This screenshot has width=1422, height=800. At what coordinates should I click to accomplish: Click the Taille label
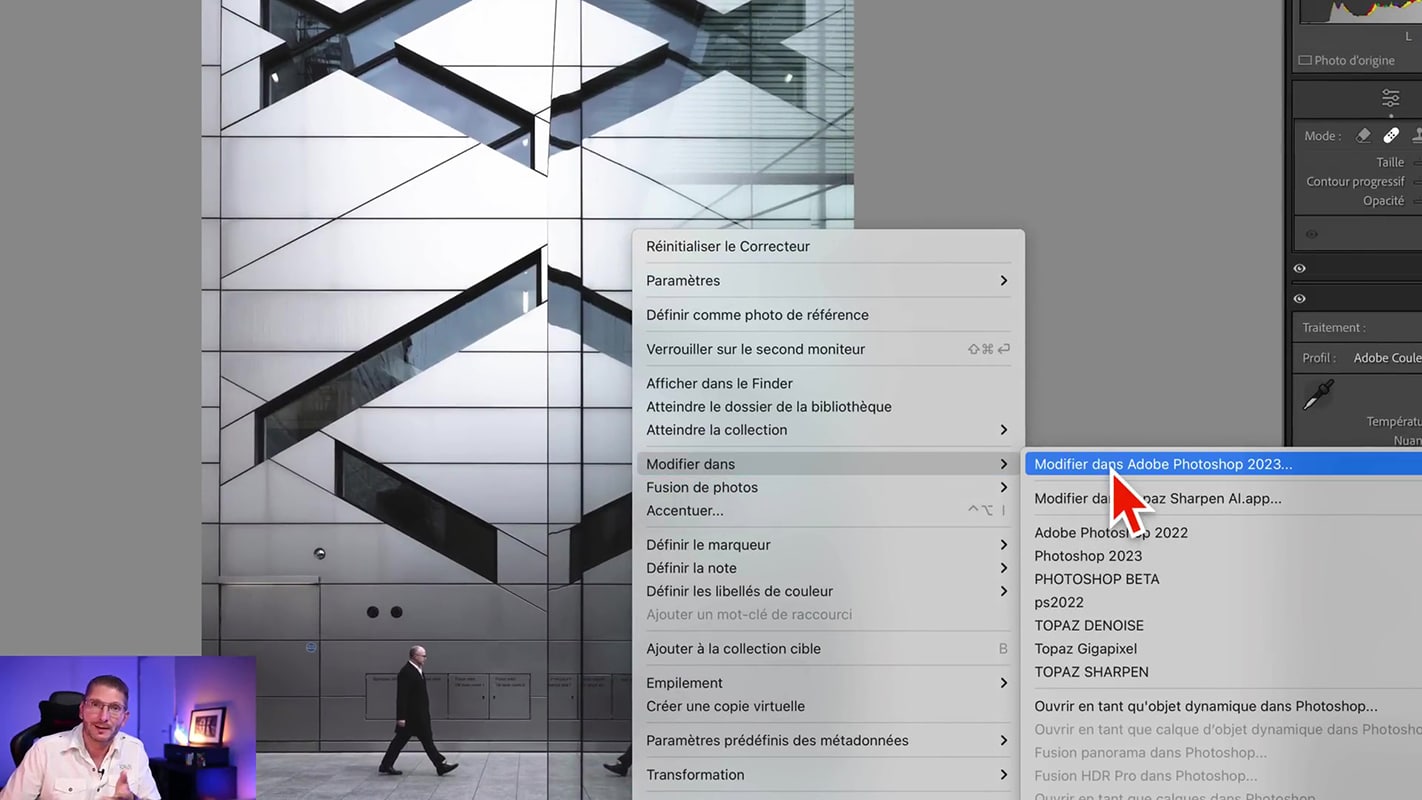pyautogui.click(x=1390, y=162)
